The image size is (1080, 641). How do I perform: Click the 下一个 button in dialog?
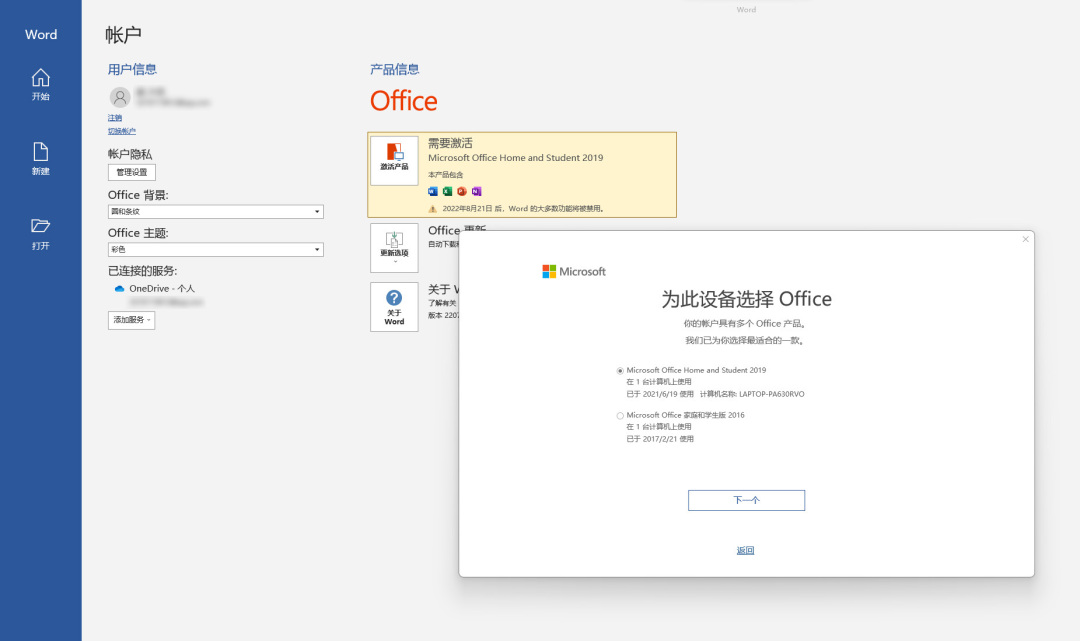746,501
